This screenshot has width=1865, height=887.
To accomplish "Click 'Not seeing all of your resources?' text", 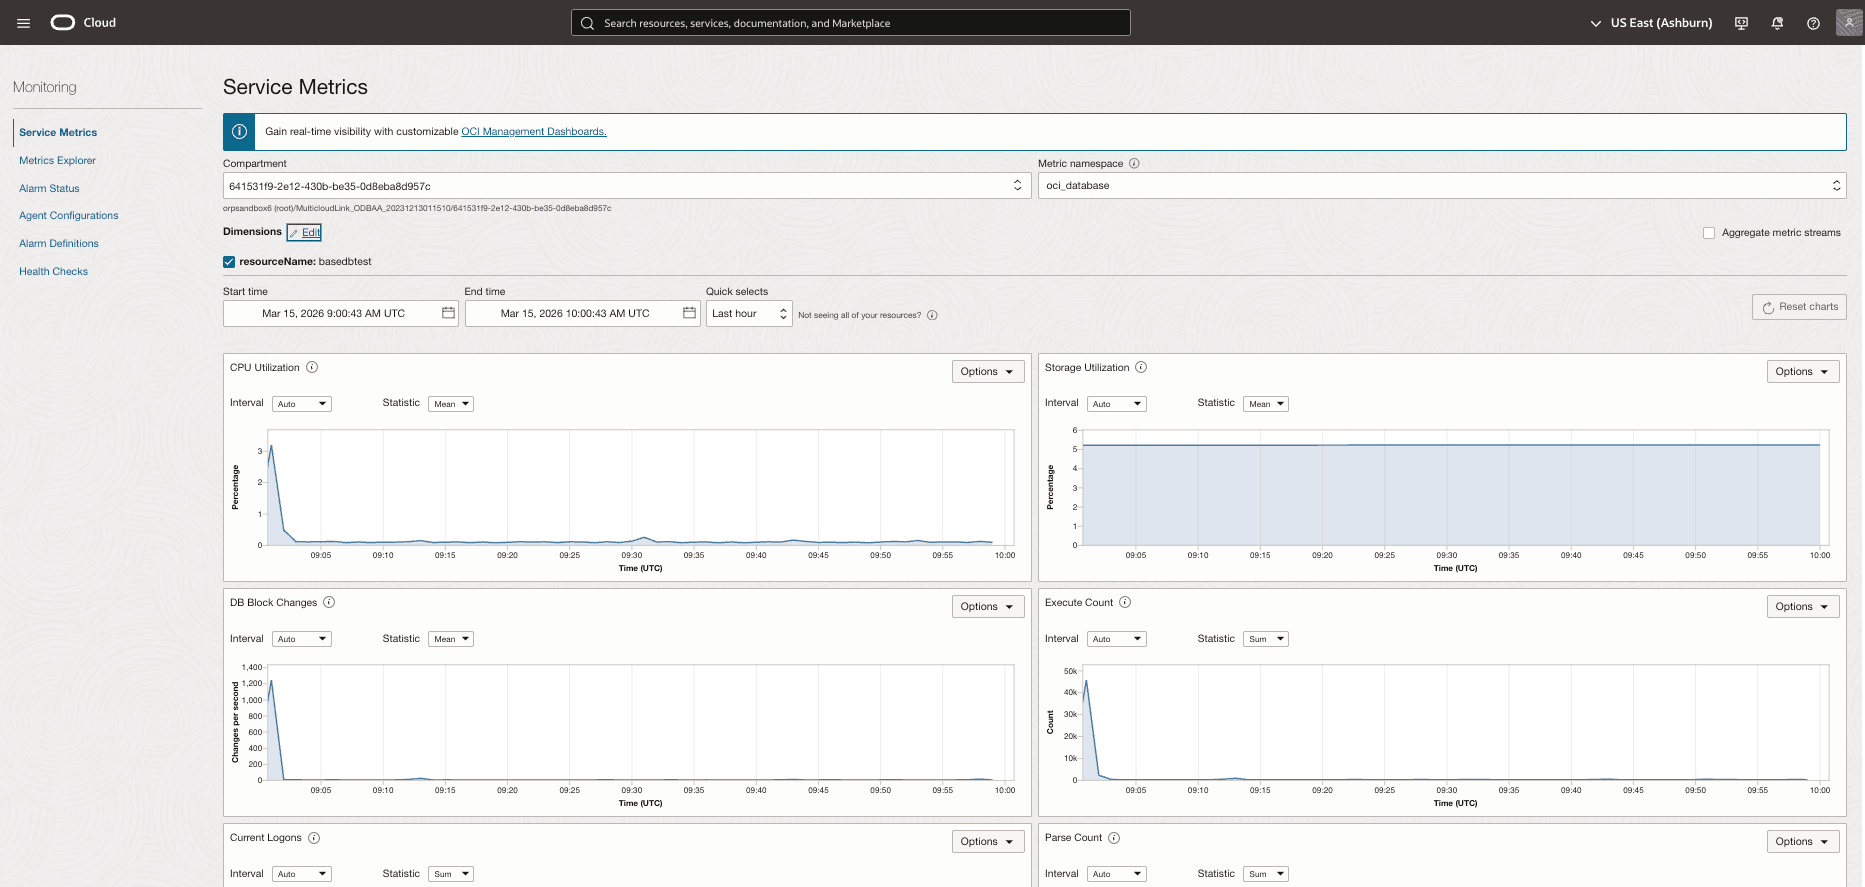I will point(859,315).
